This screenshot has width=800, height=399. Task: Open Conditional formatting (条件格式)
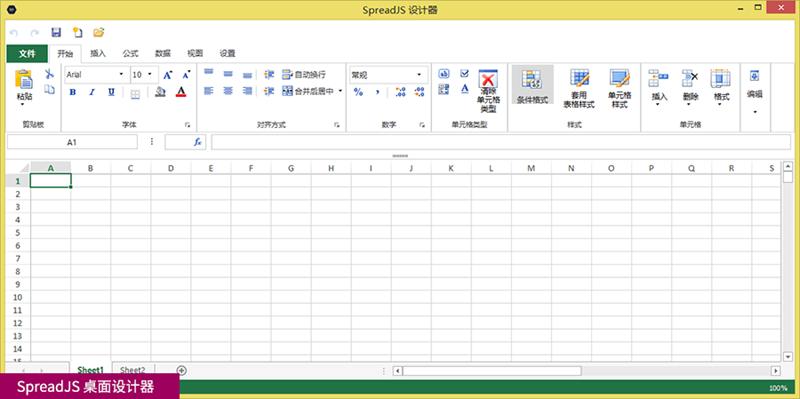pyautogui.click(x=532, y=86)
